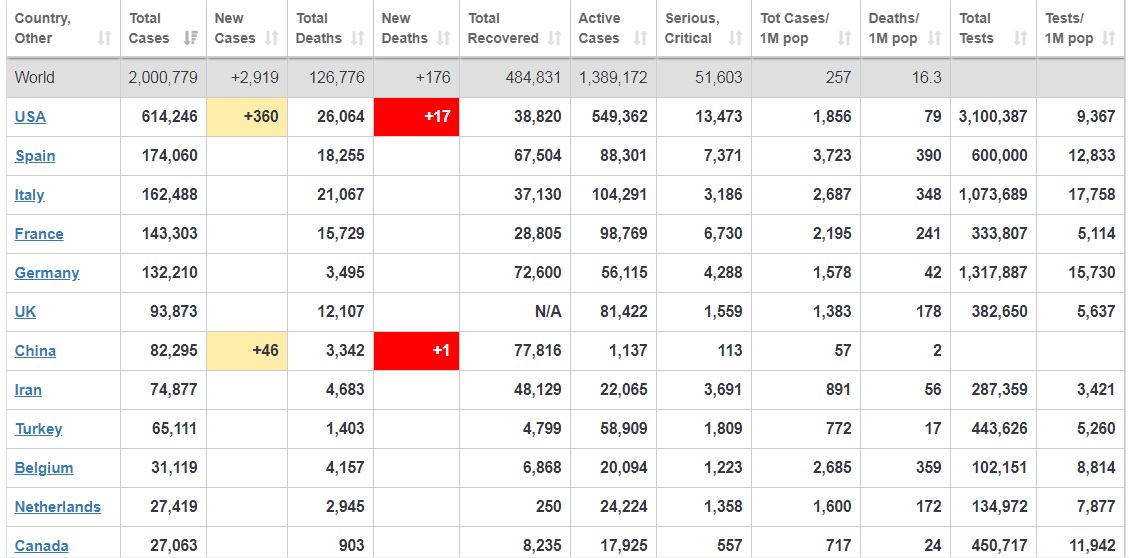Sort table by Total Cases icon
This screenshot has height=558, width=1129.
tap(191, 39)
